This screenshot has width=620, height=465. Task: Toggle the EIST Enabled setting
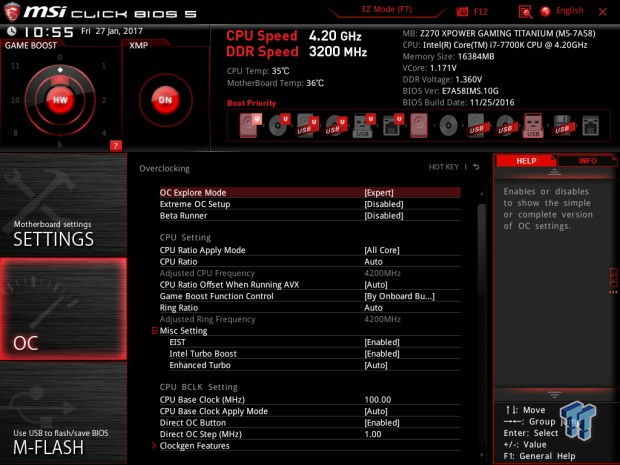310,342
